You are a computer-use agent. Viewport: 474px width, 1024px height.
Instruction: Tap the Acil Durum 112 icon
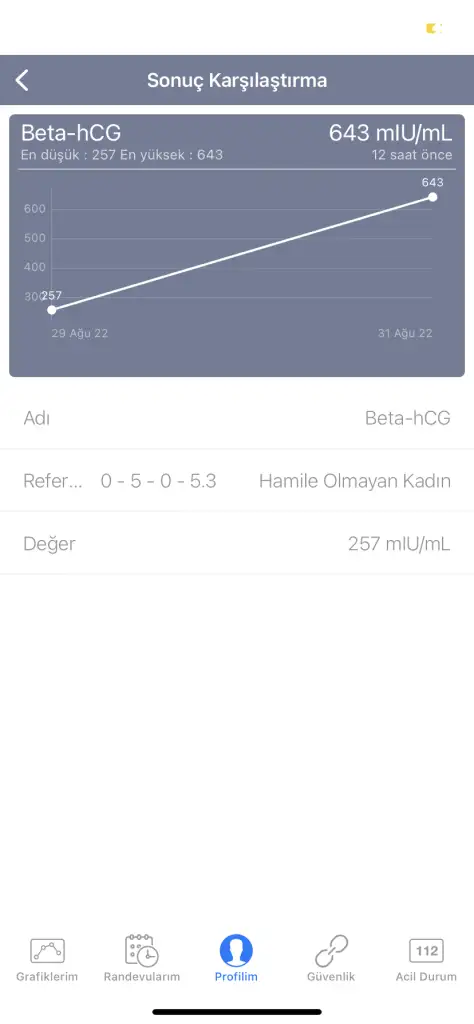426,951
